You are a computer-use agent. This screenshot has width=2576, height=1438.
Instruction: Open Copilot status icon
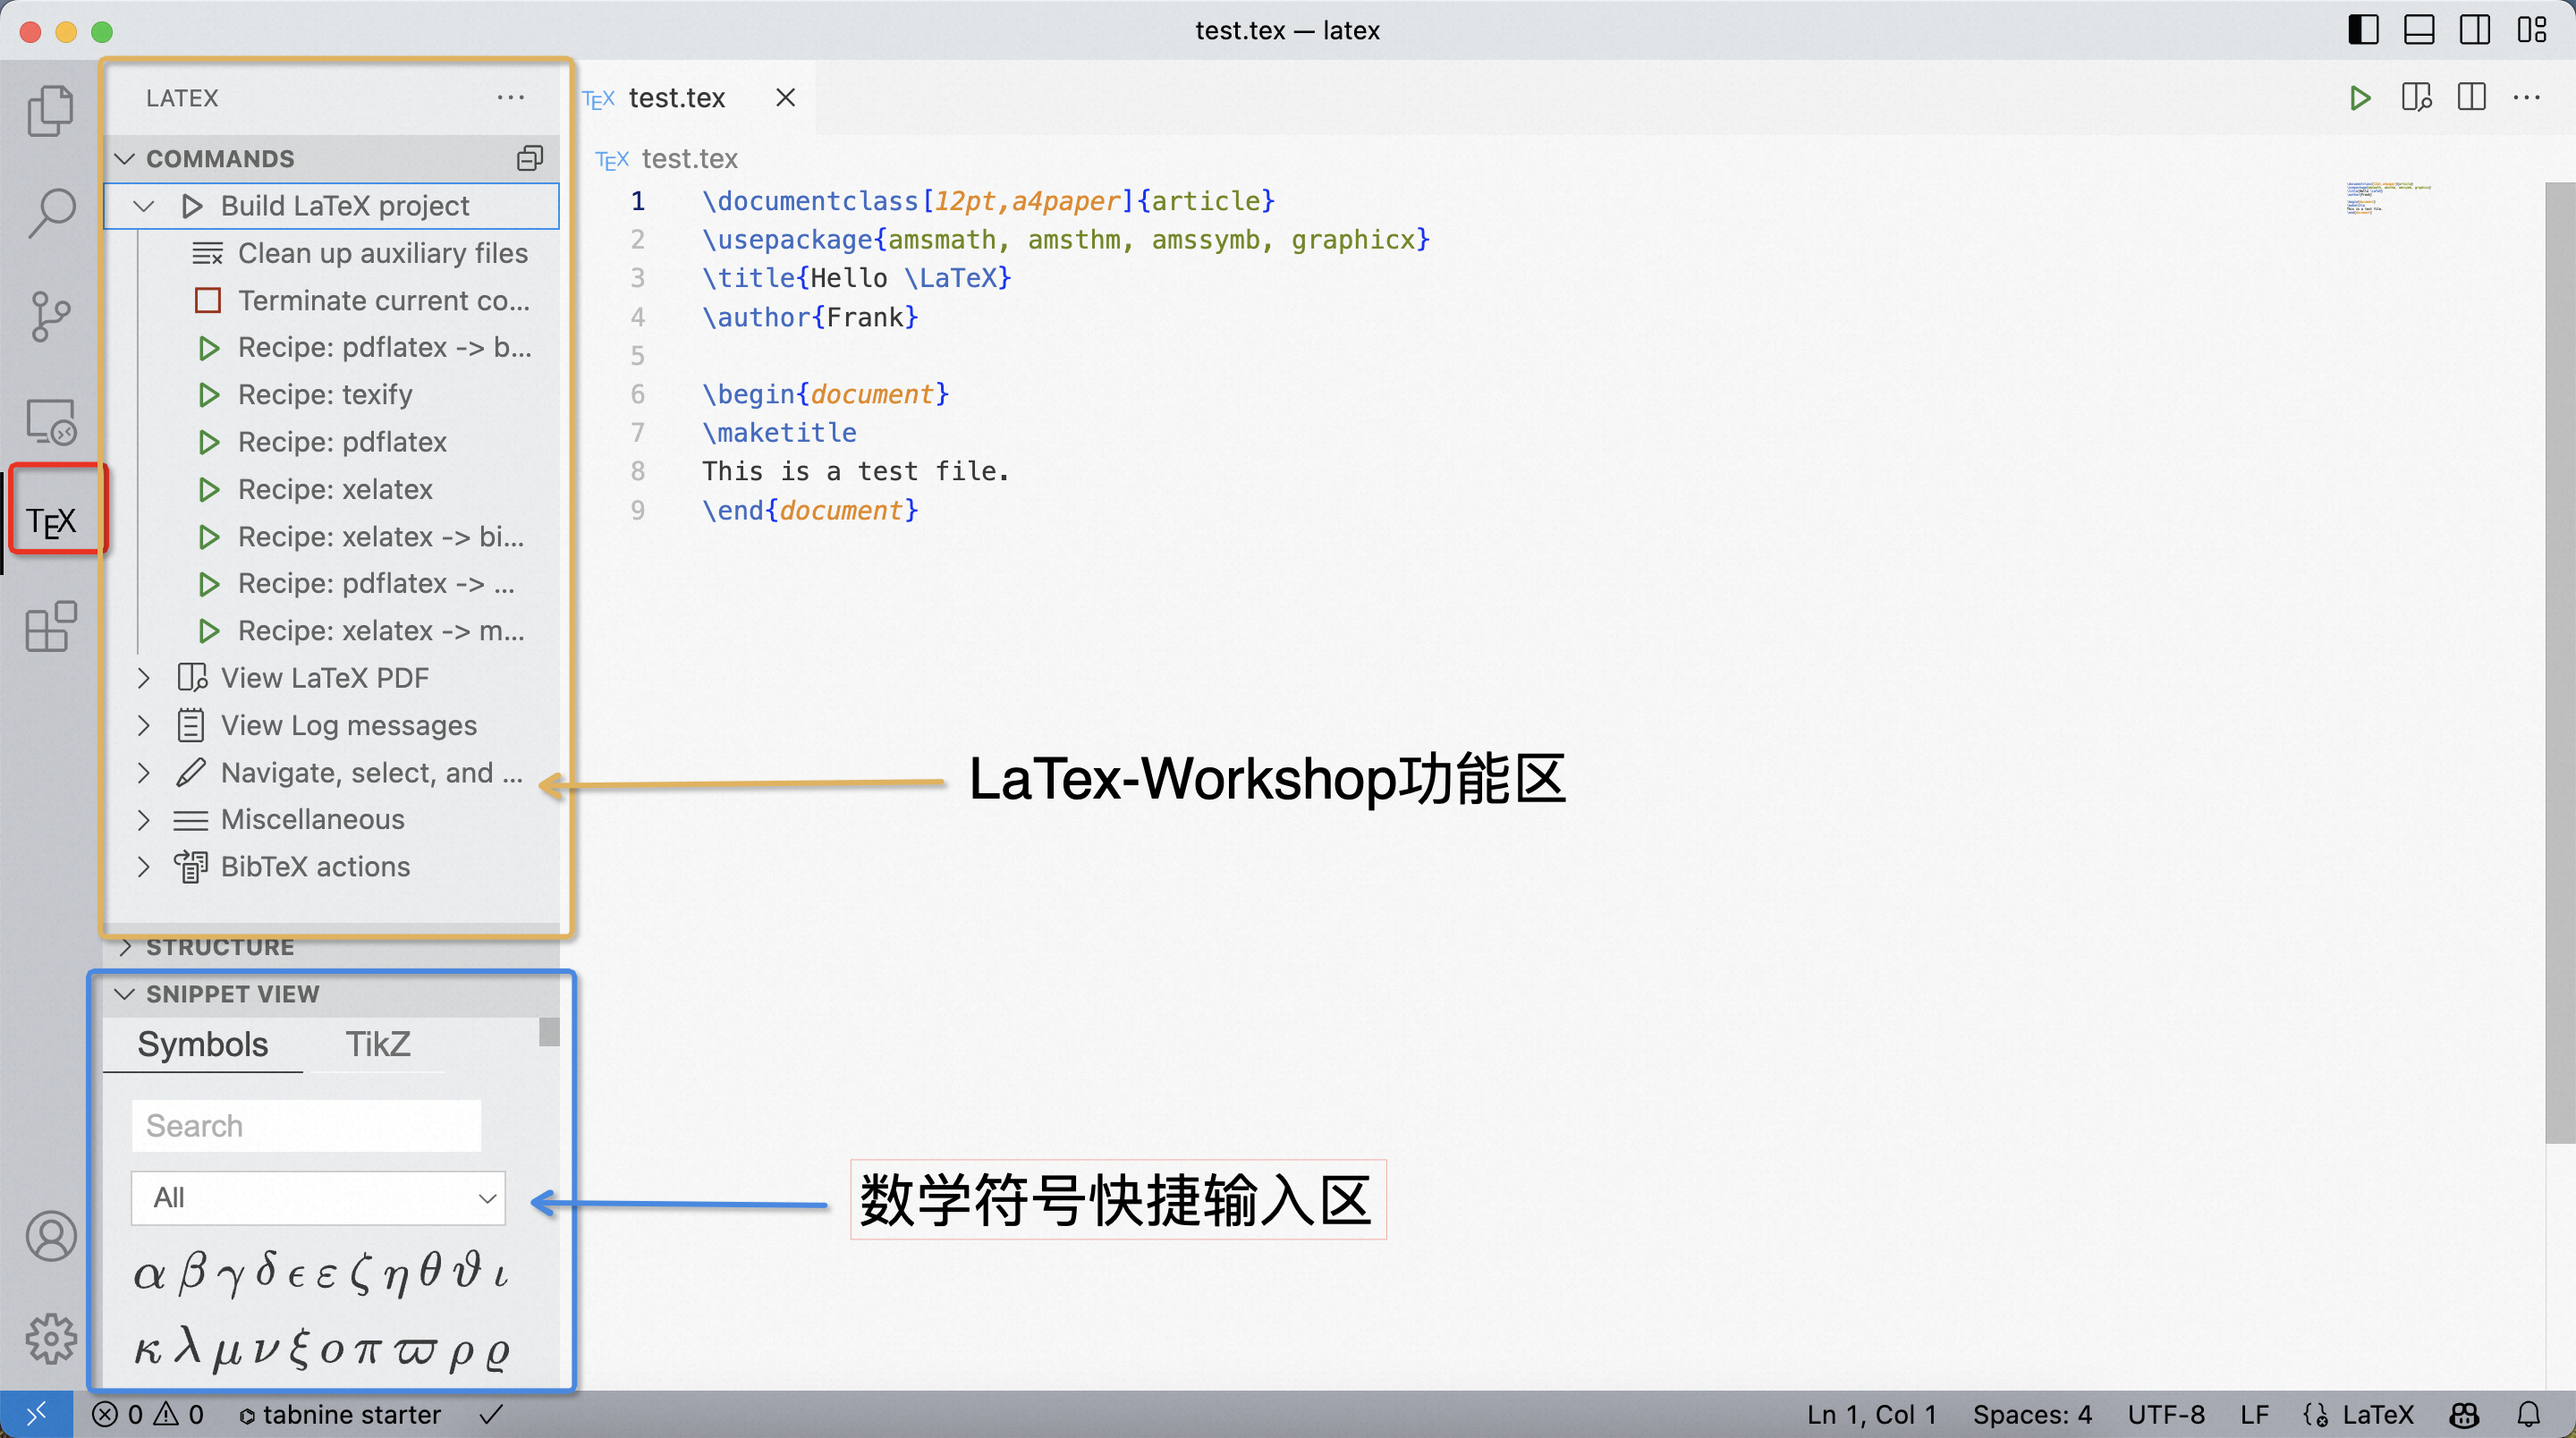coord(2465,1415)
